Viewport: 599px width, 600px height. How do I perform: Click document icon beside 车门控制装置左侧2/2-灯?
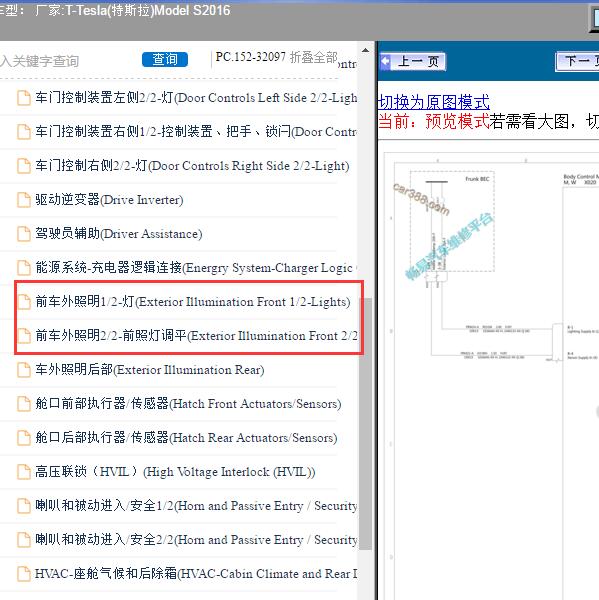(x=24, y=98)
